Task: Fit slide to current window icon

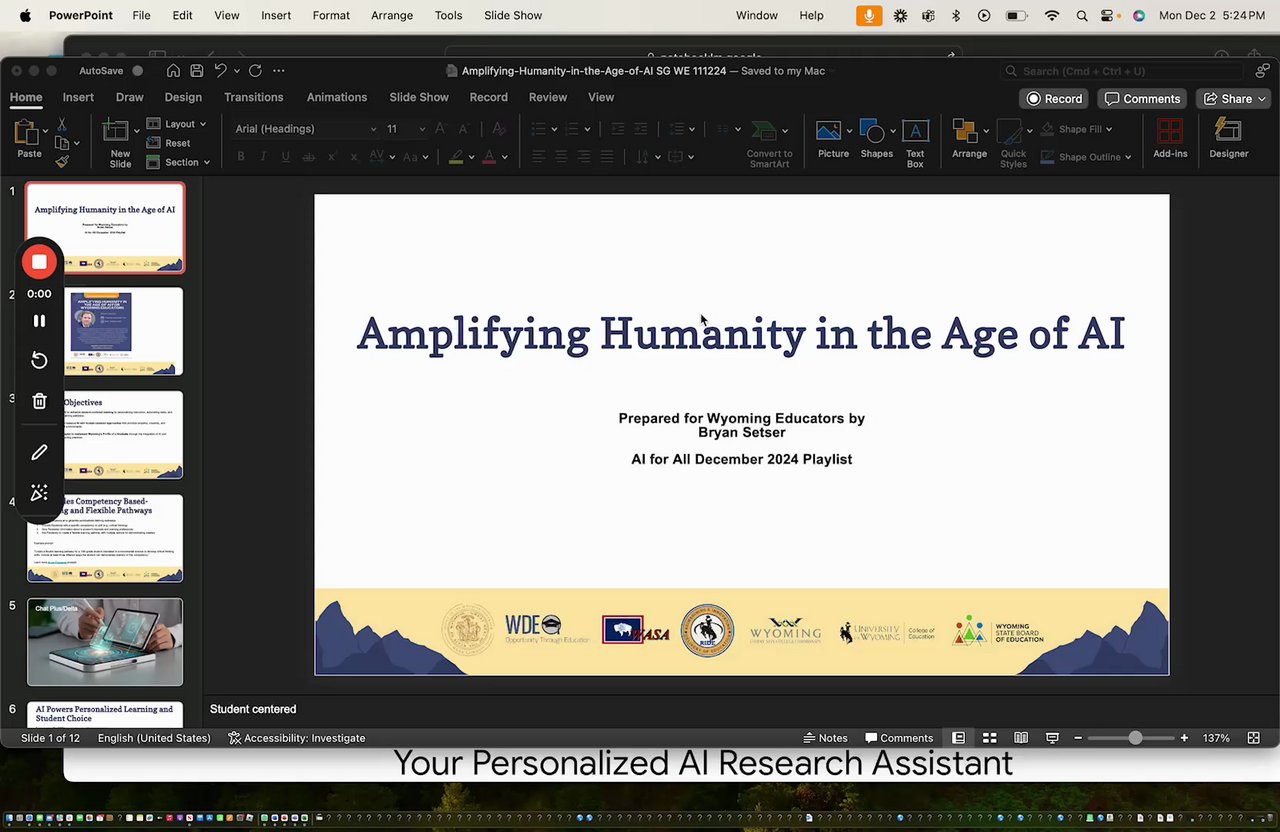Action: [x=1253, y=738]
